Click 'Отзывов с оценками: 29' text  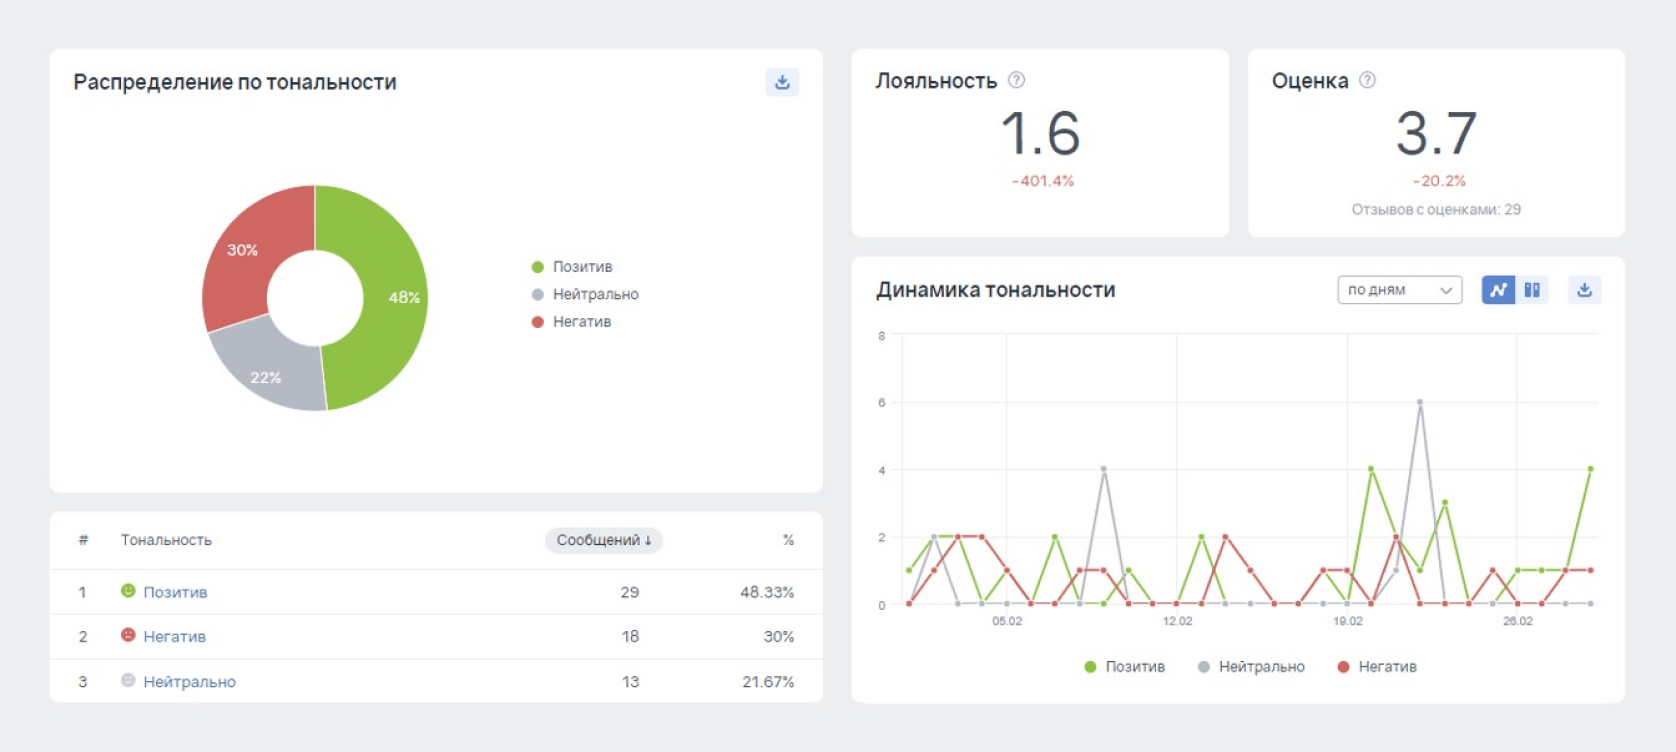(x=1436, y=209)
